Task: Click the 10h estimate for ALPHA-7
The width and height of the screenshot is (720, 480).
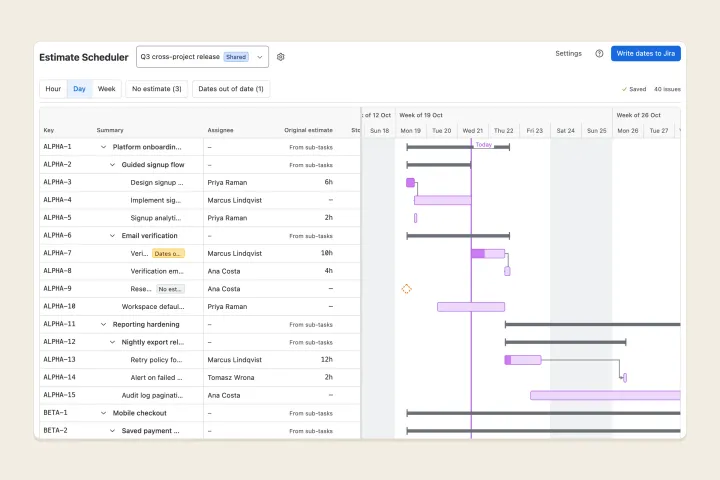Action: point(327,253)
